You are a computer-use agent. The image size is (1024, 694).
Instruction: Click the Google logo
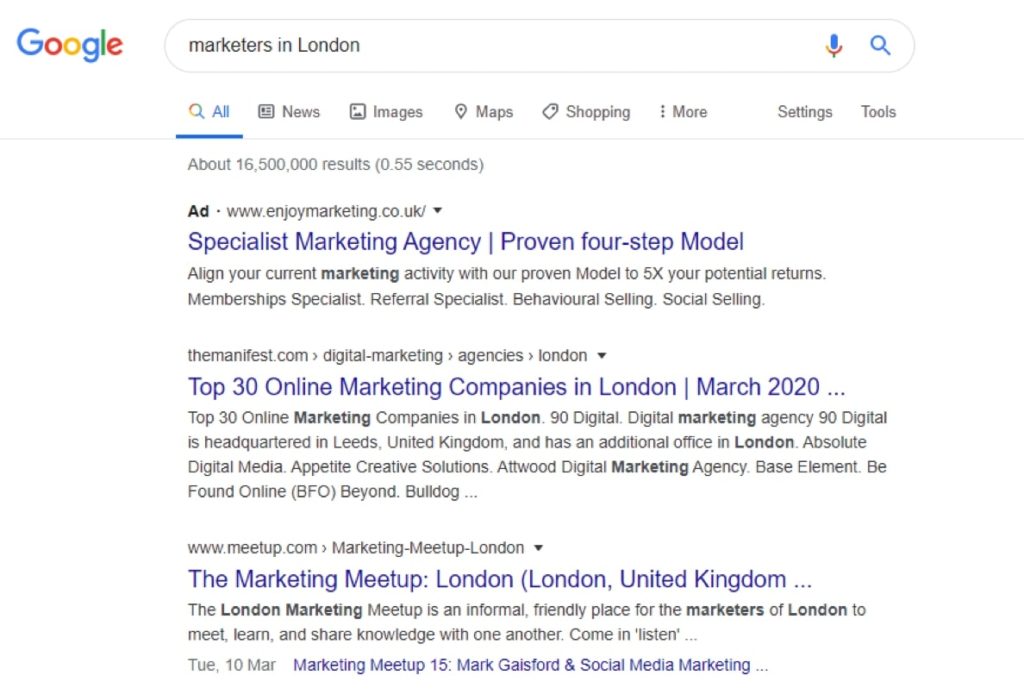point(70,44)
